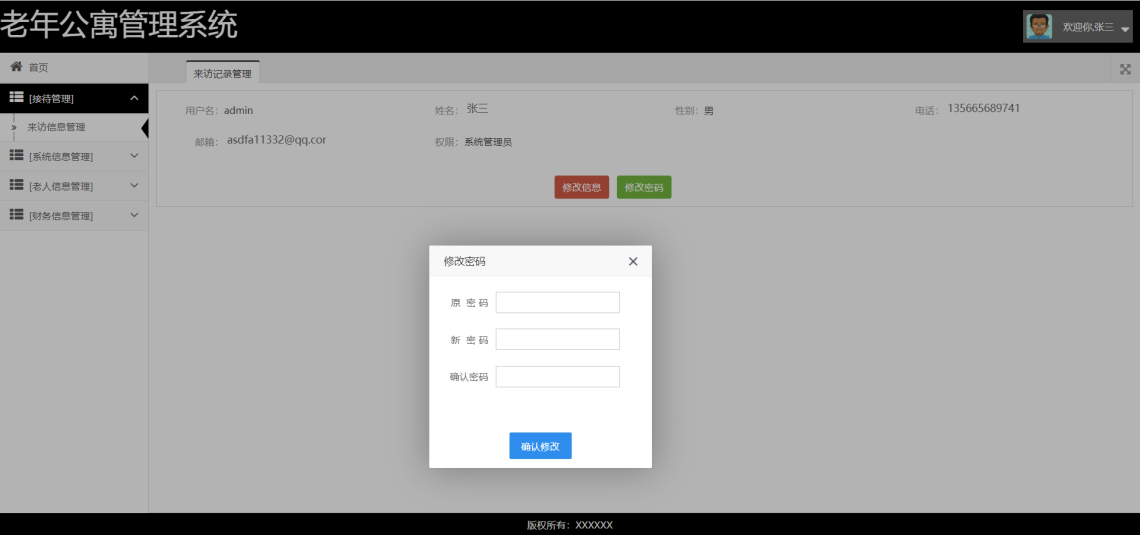Go to 首页 in the sidebar
The height and width of the screenshot is (535, 1140).
pyautogui.click(x=74, y=68)
